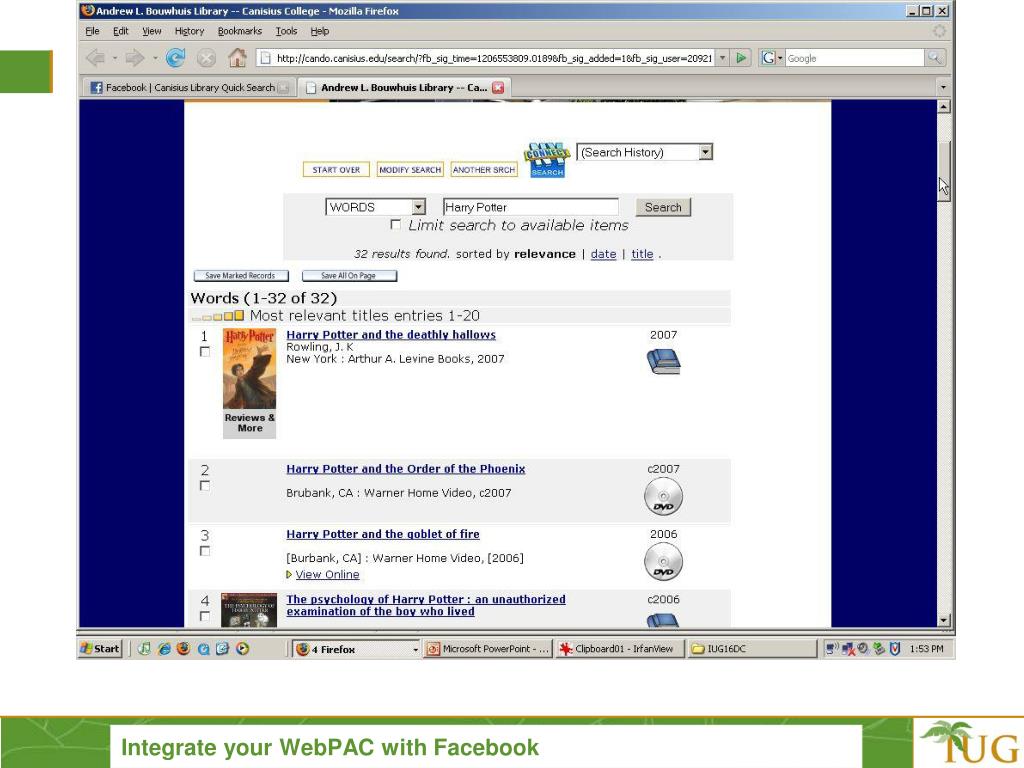This screenshot has width=1024, height=768.
Task: Click Reviews & More under book cover
Action: coord(249,423)
